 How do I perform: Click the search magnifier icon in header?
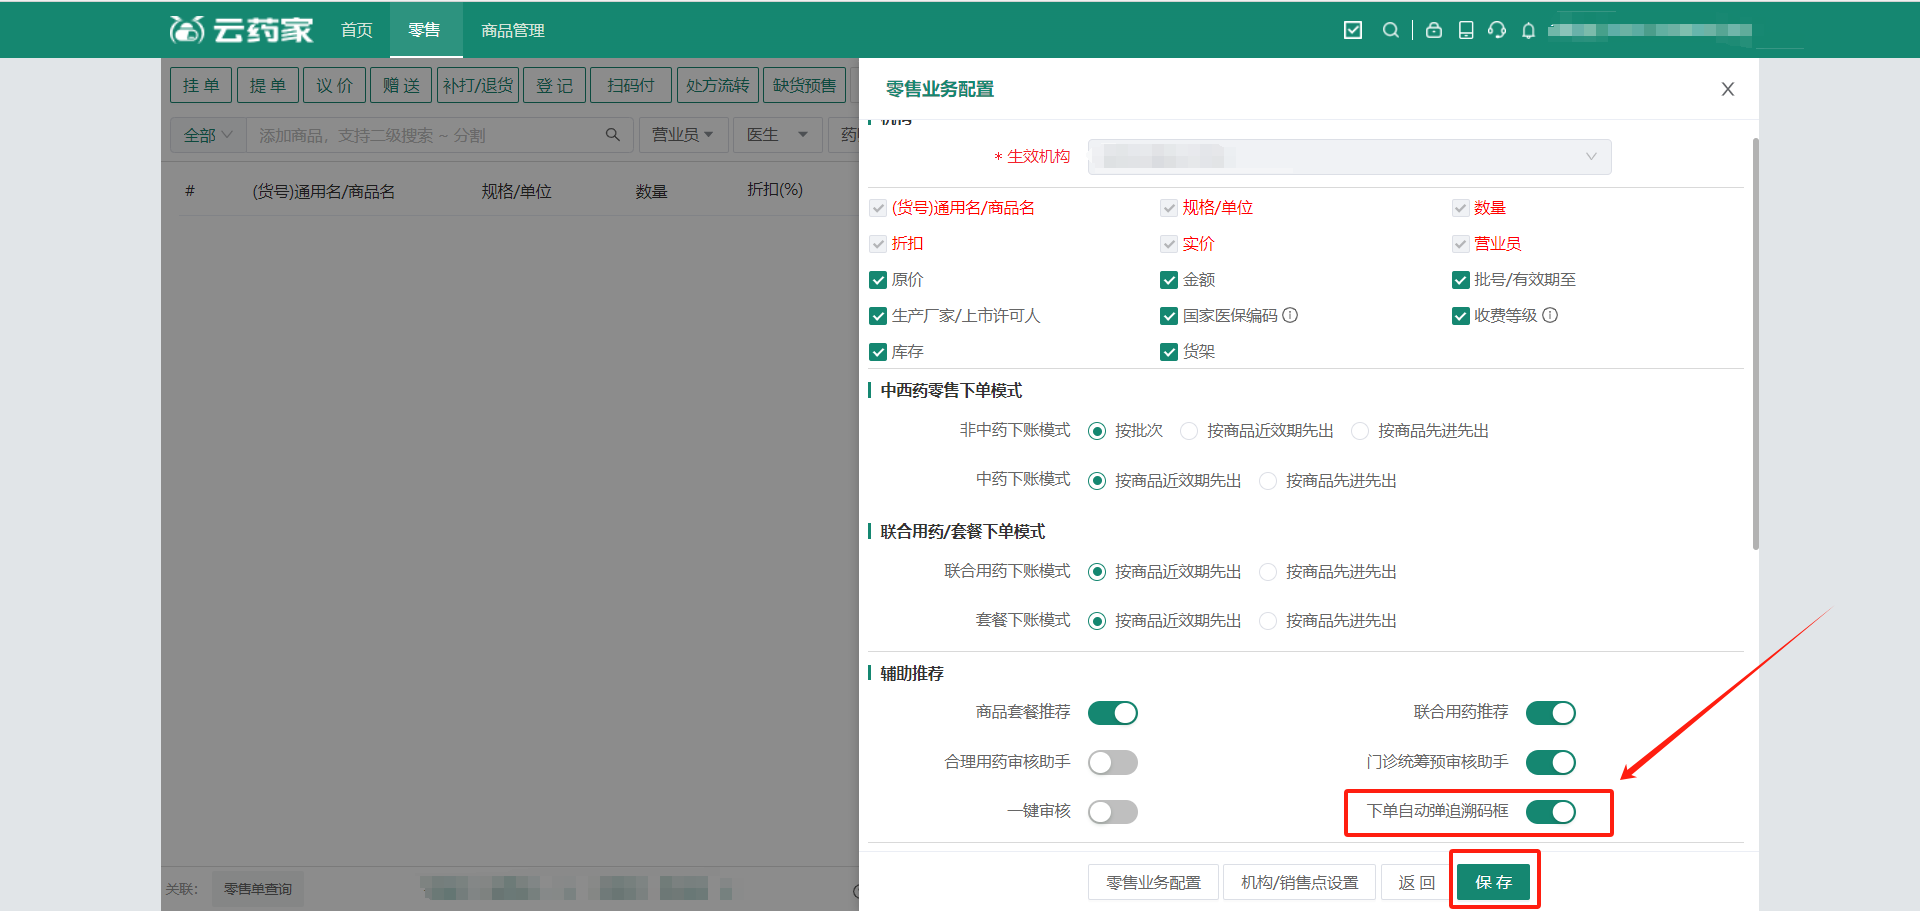pos(1391,30)
